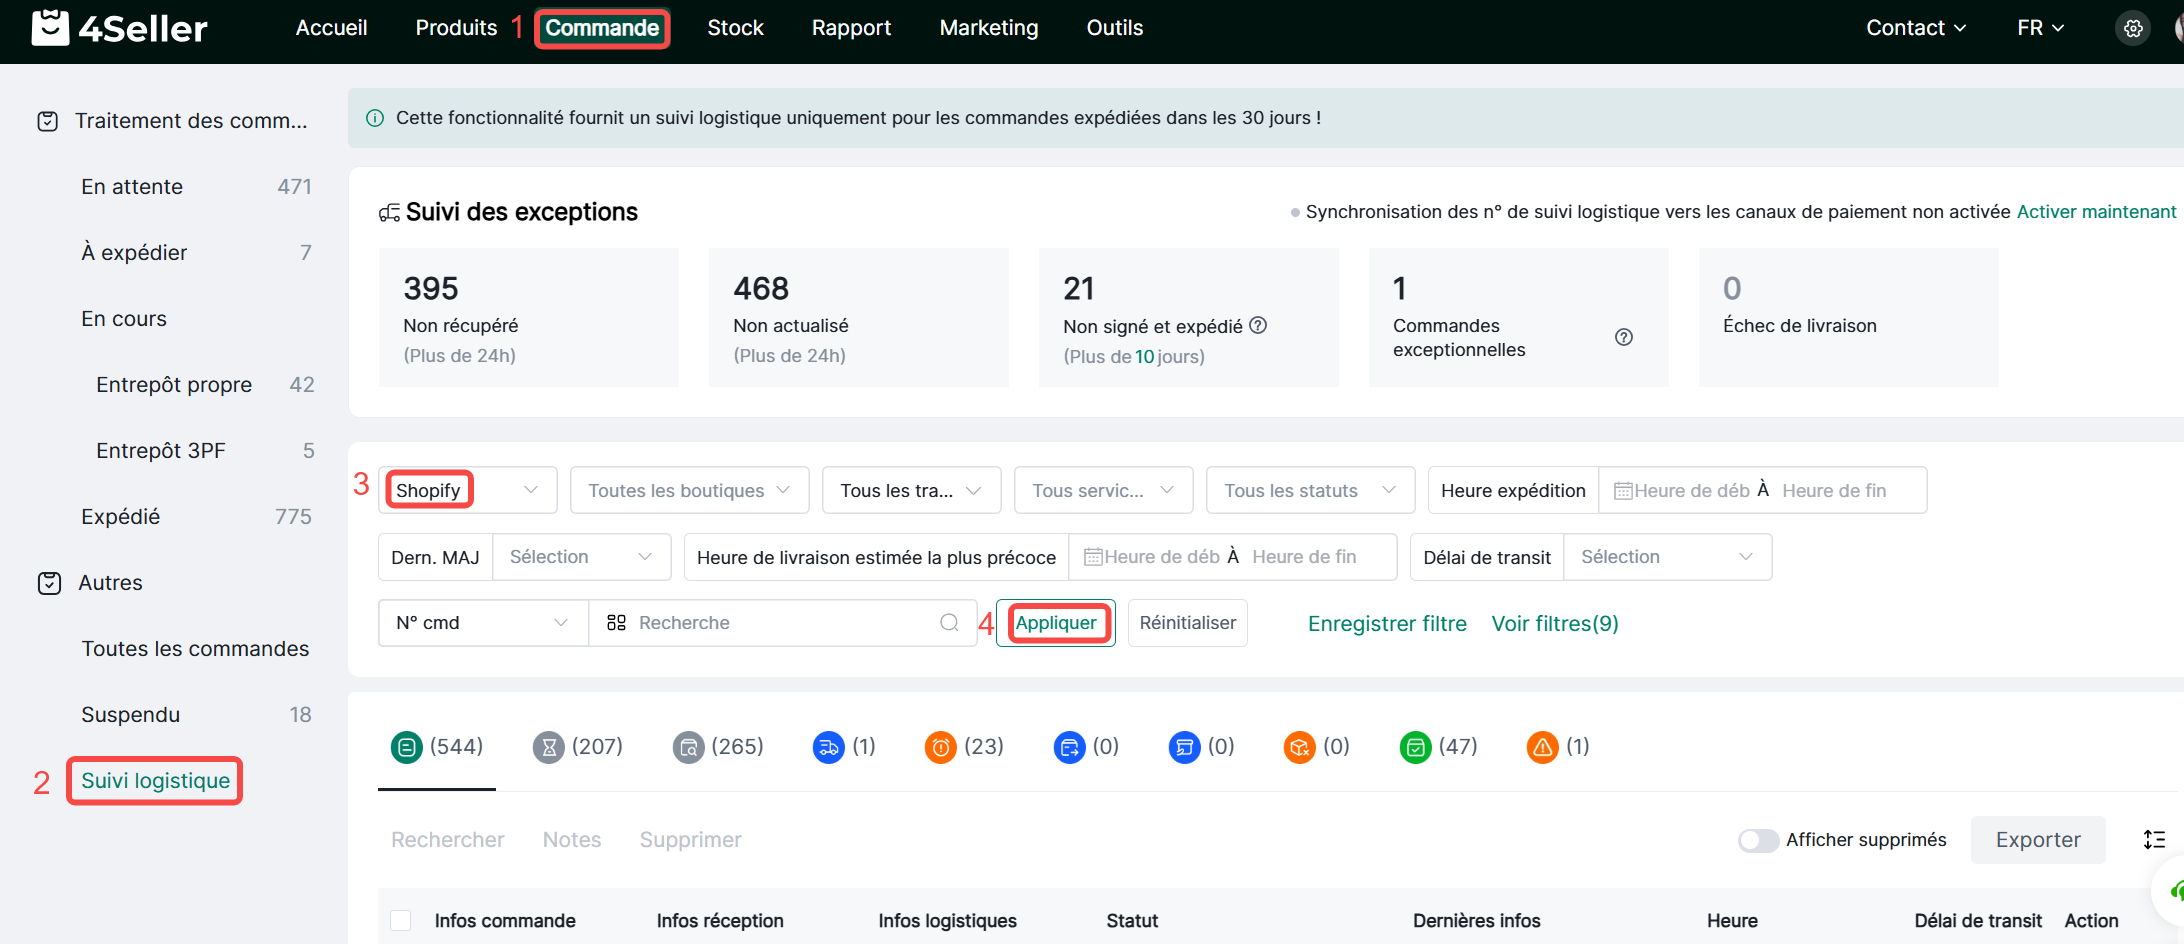This screenshot has width=2184, height=944.
Task: Select the green status icon with 544 orders
Action: tap(406, 747)
